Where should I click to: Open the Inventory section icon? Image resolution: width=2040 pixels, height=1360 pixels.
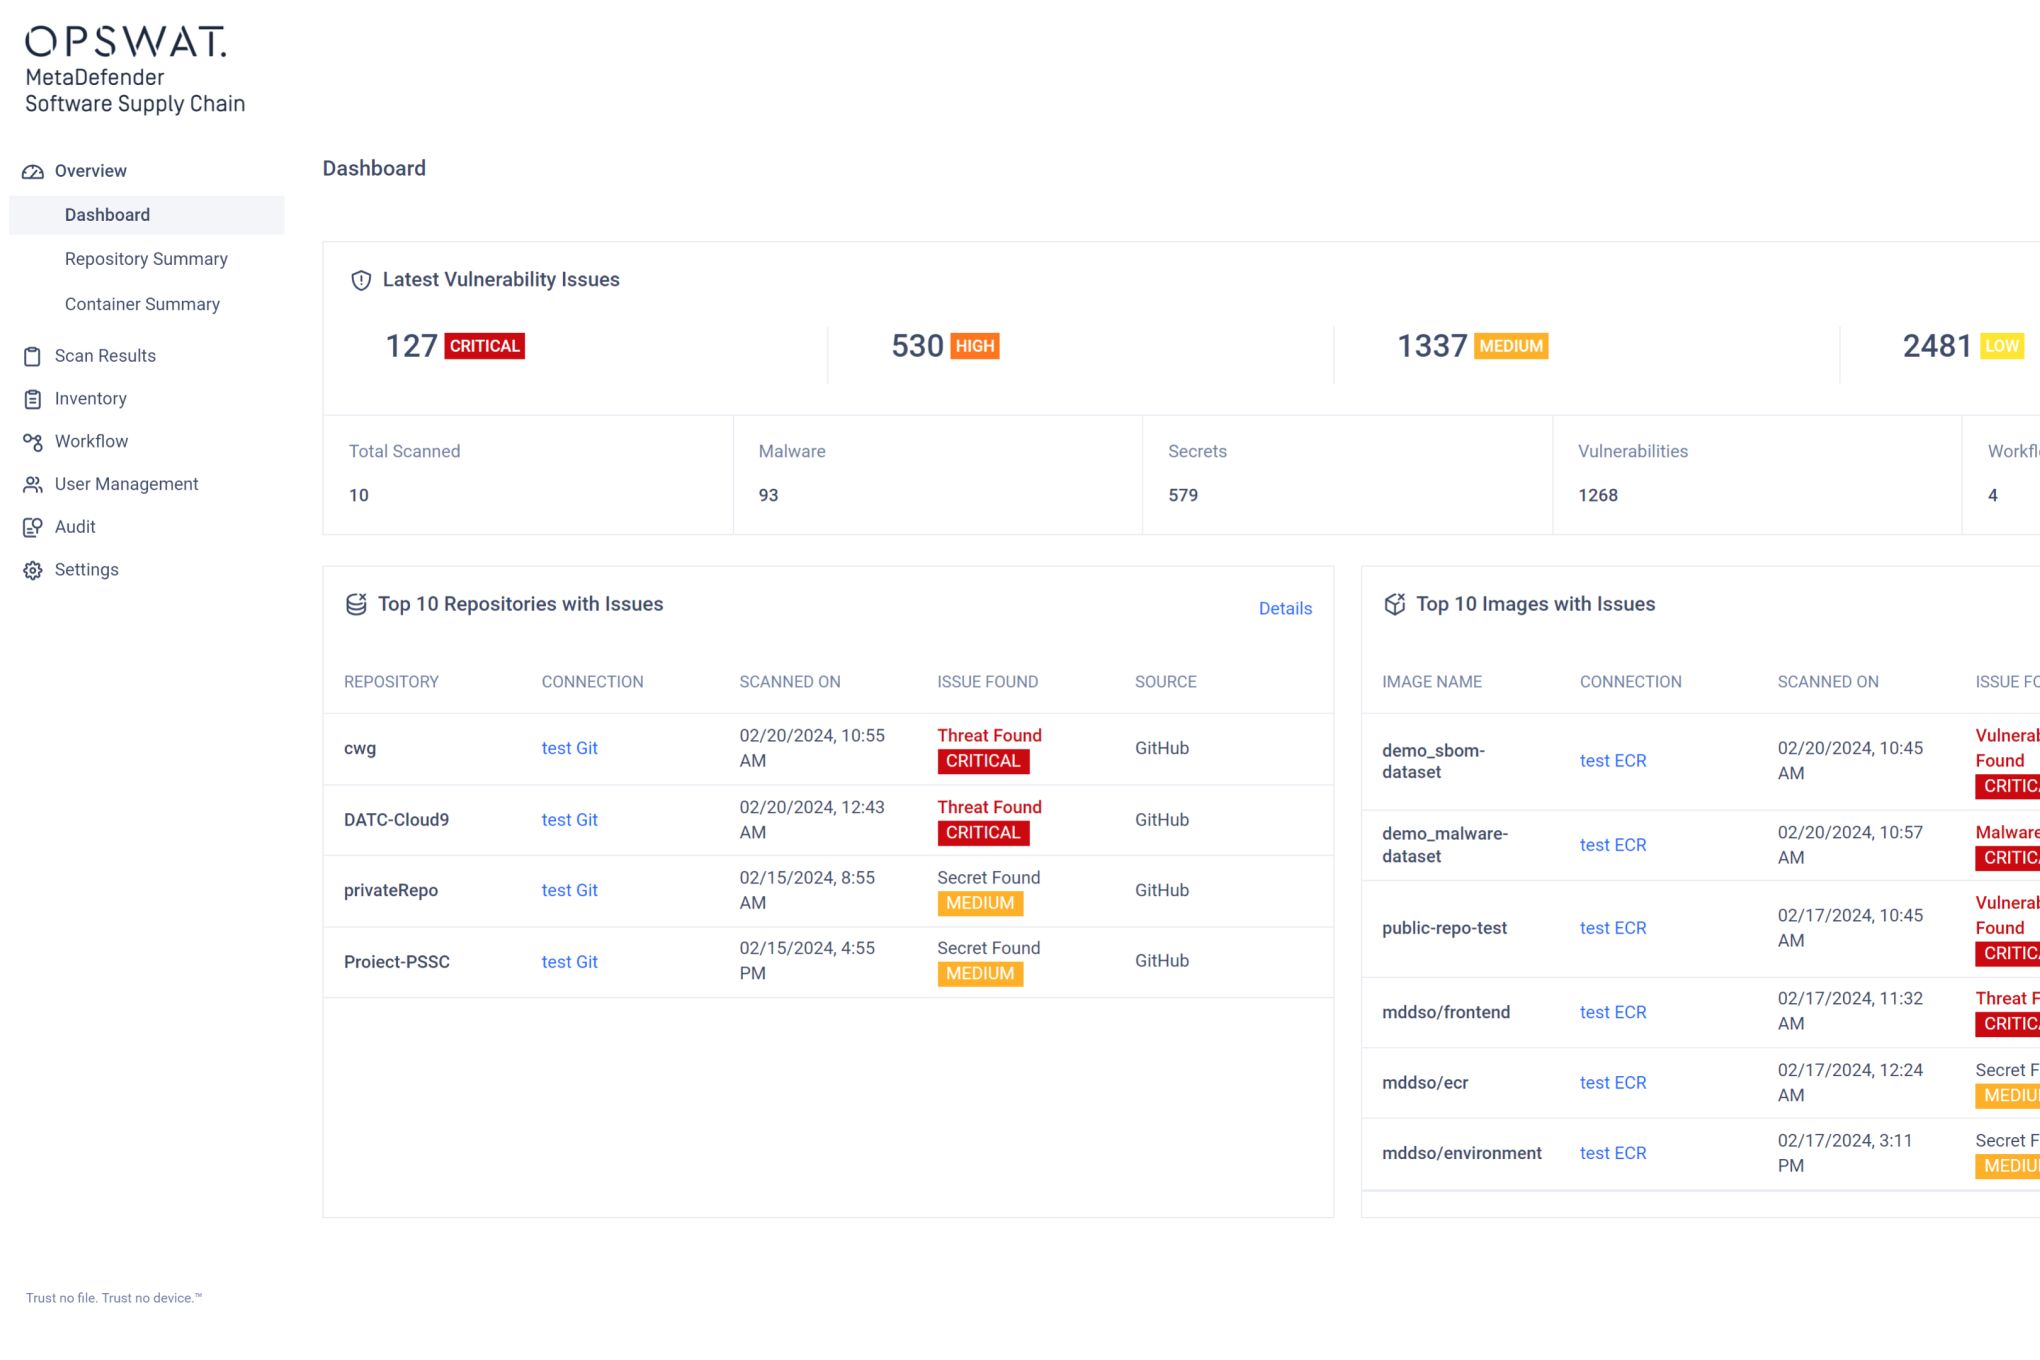tap(33, 398)
